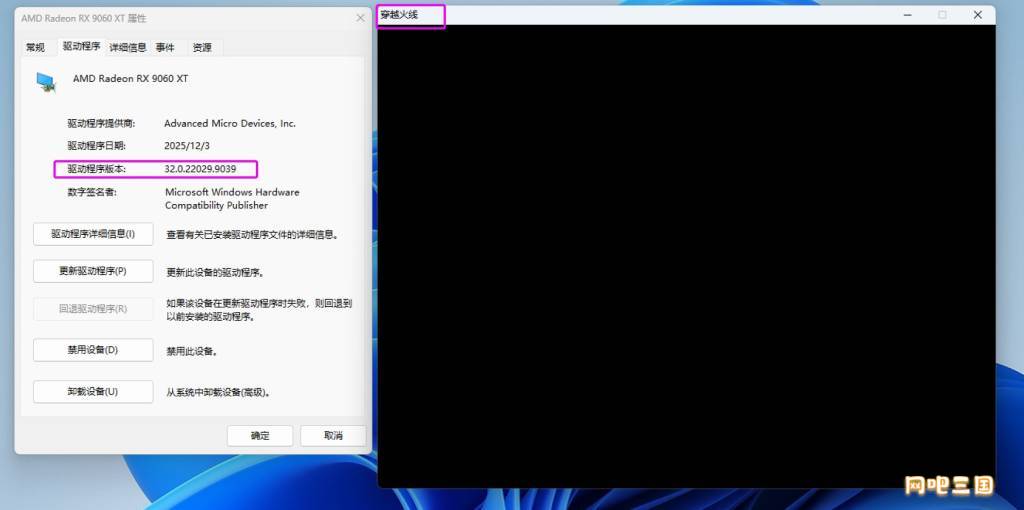Click the 驱动程序版本 label

coord(97,169)
